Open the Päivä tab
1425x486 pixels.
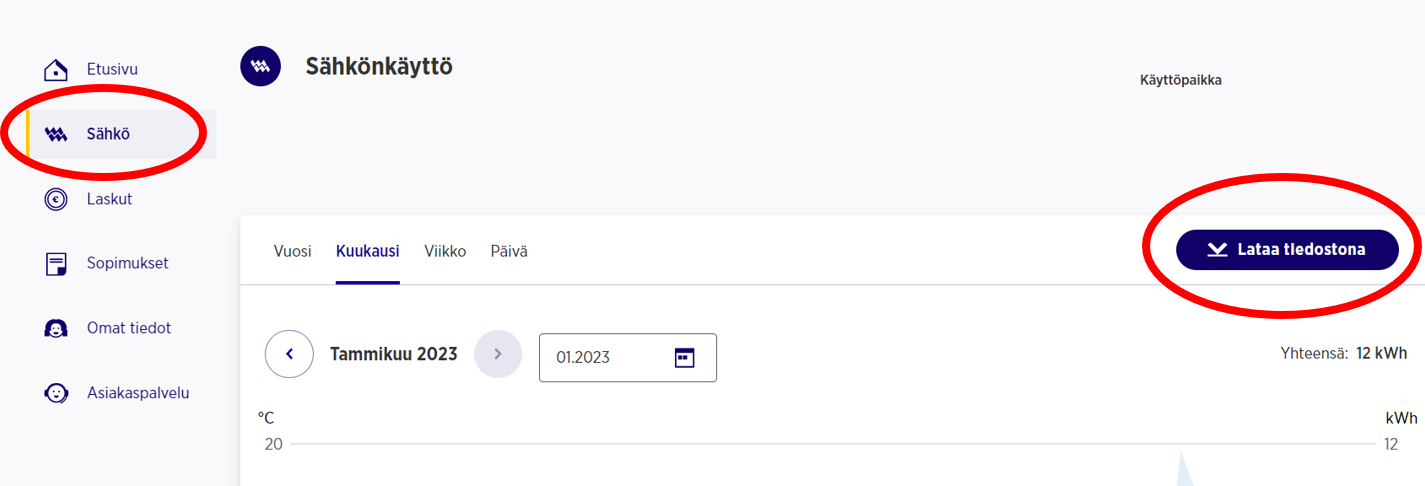[x=509, y=251]
